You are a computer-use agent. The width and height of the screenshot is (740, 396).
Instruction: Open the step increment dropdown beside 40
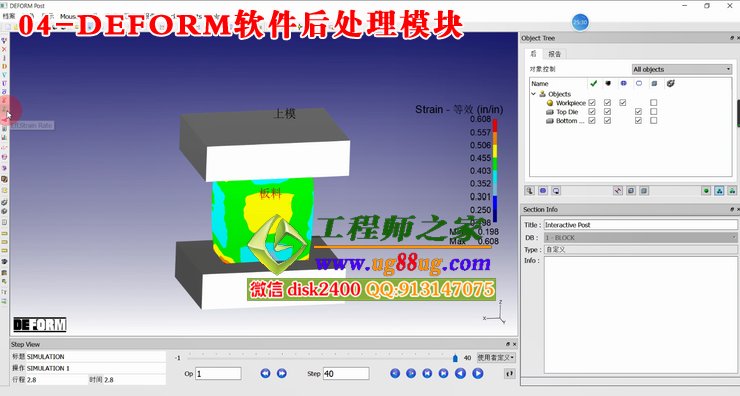pos(496,358)
